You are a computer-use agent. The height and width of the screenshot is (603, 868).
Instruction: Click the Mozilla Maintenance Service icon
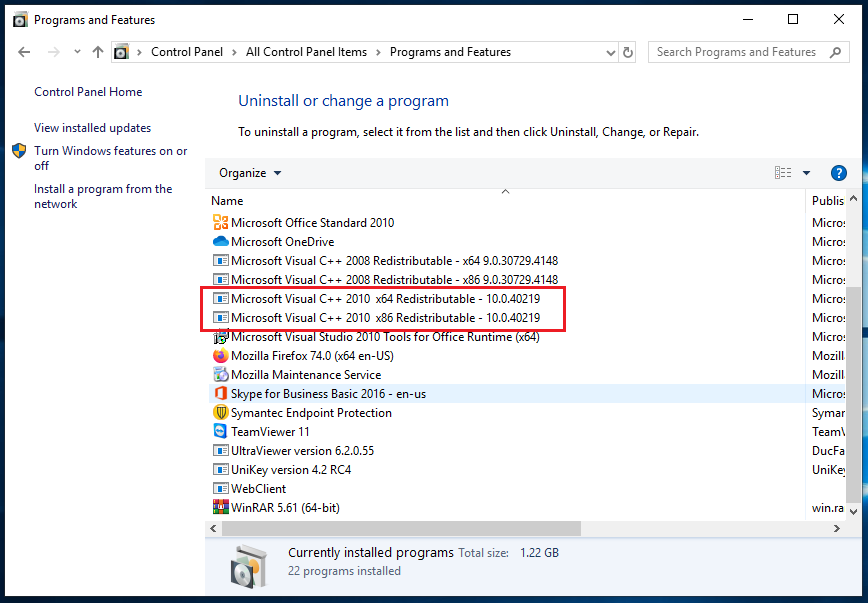tap(220, 374)
